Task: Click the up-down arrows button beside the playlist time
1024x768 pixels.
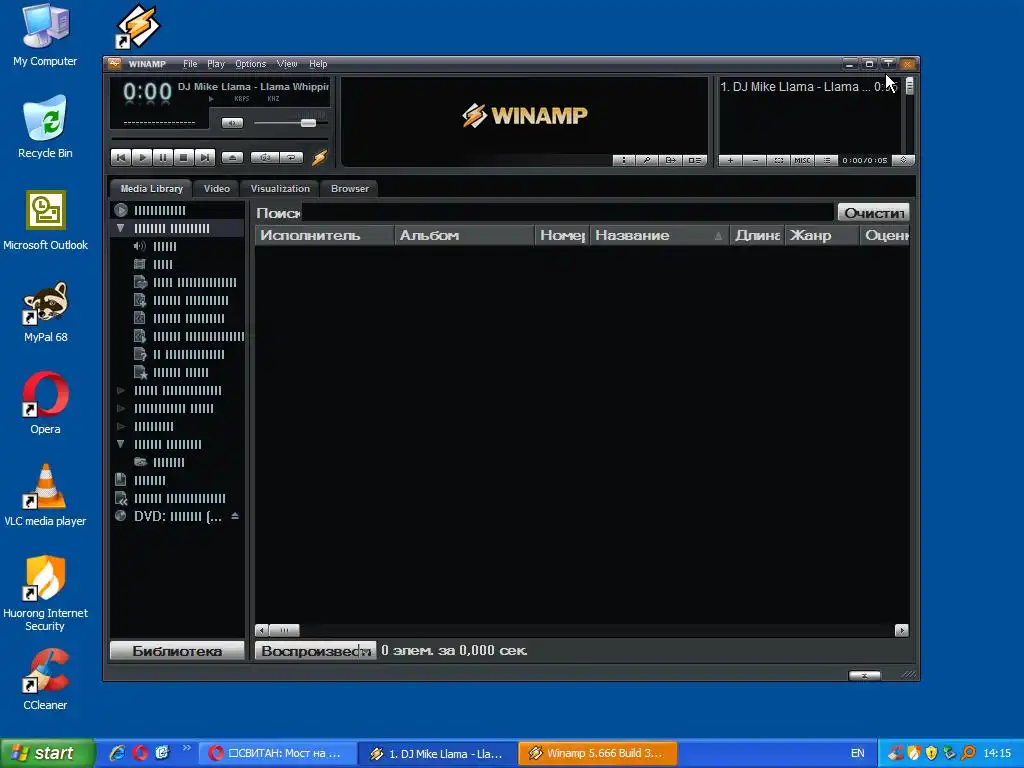Action: click(903, 160)
